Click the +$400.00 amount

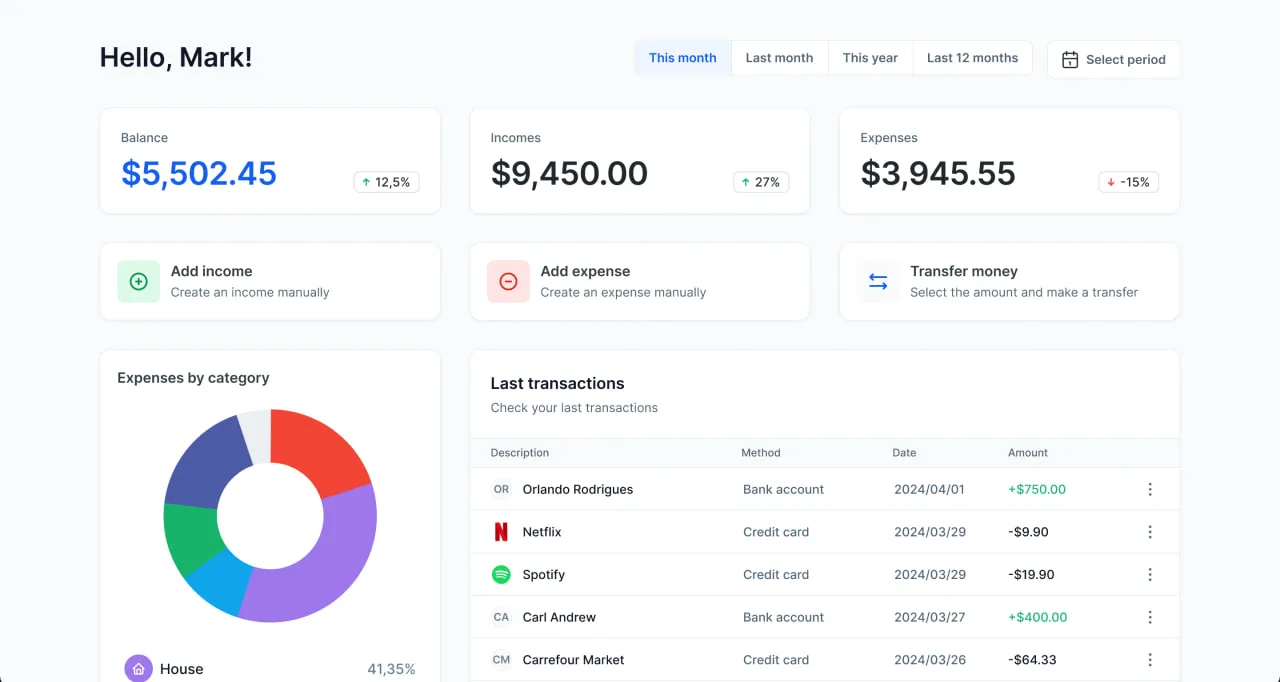[1038, 617]
